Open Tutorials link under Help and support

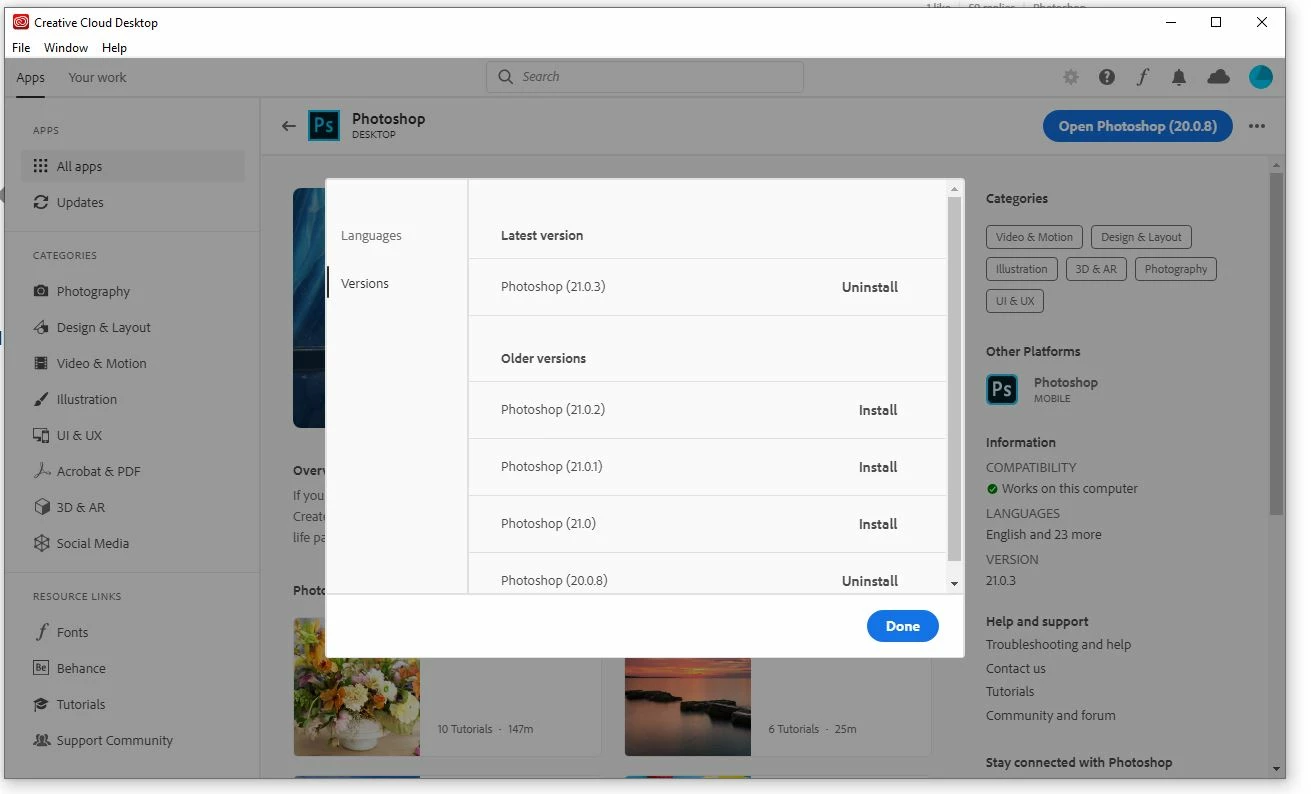[1010, 692]
